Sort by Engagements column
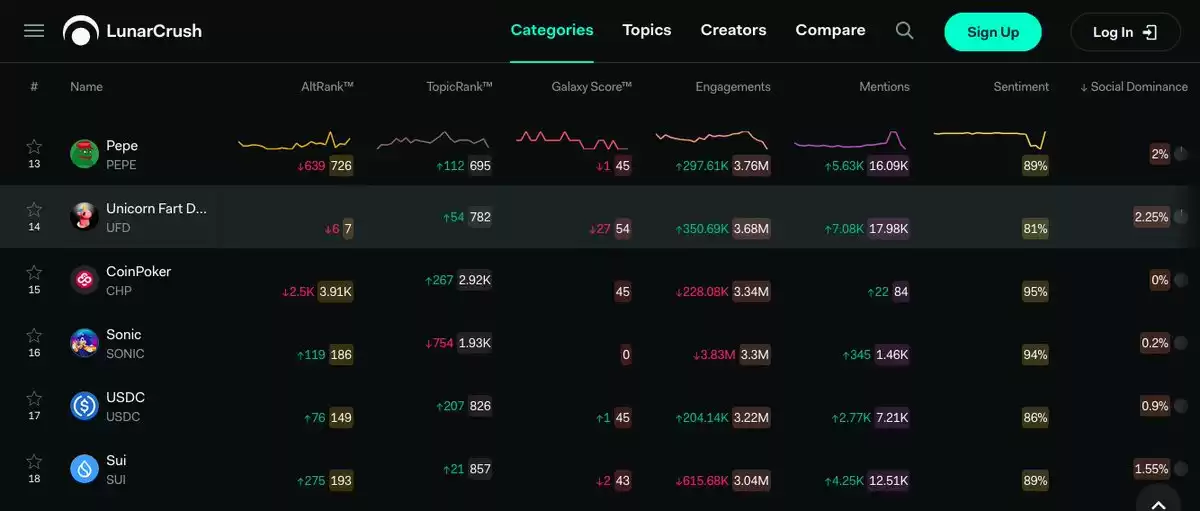1200x511 pixels. [733, 87]
